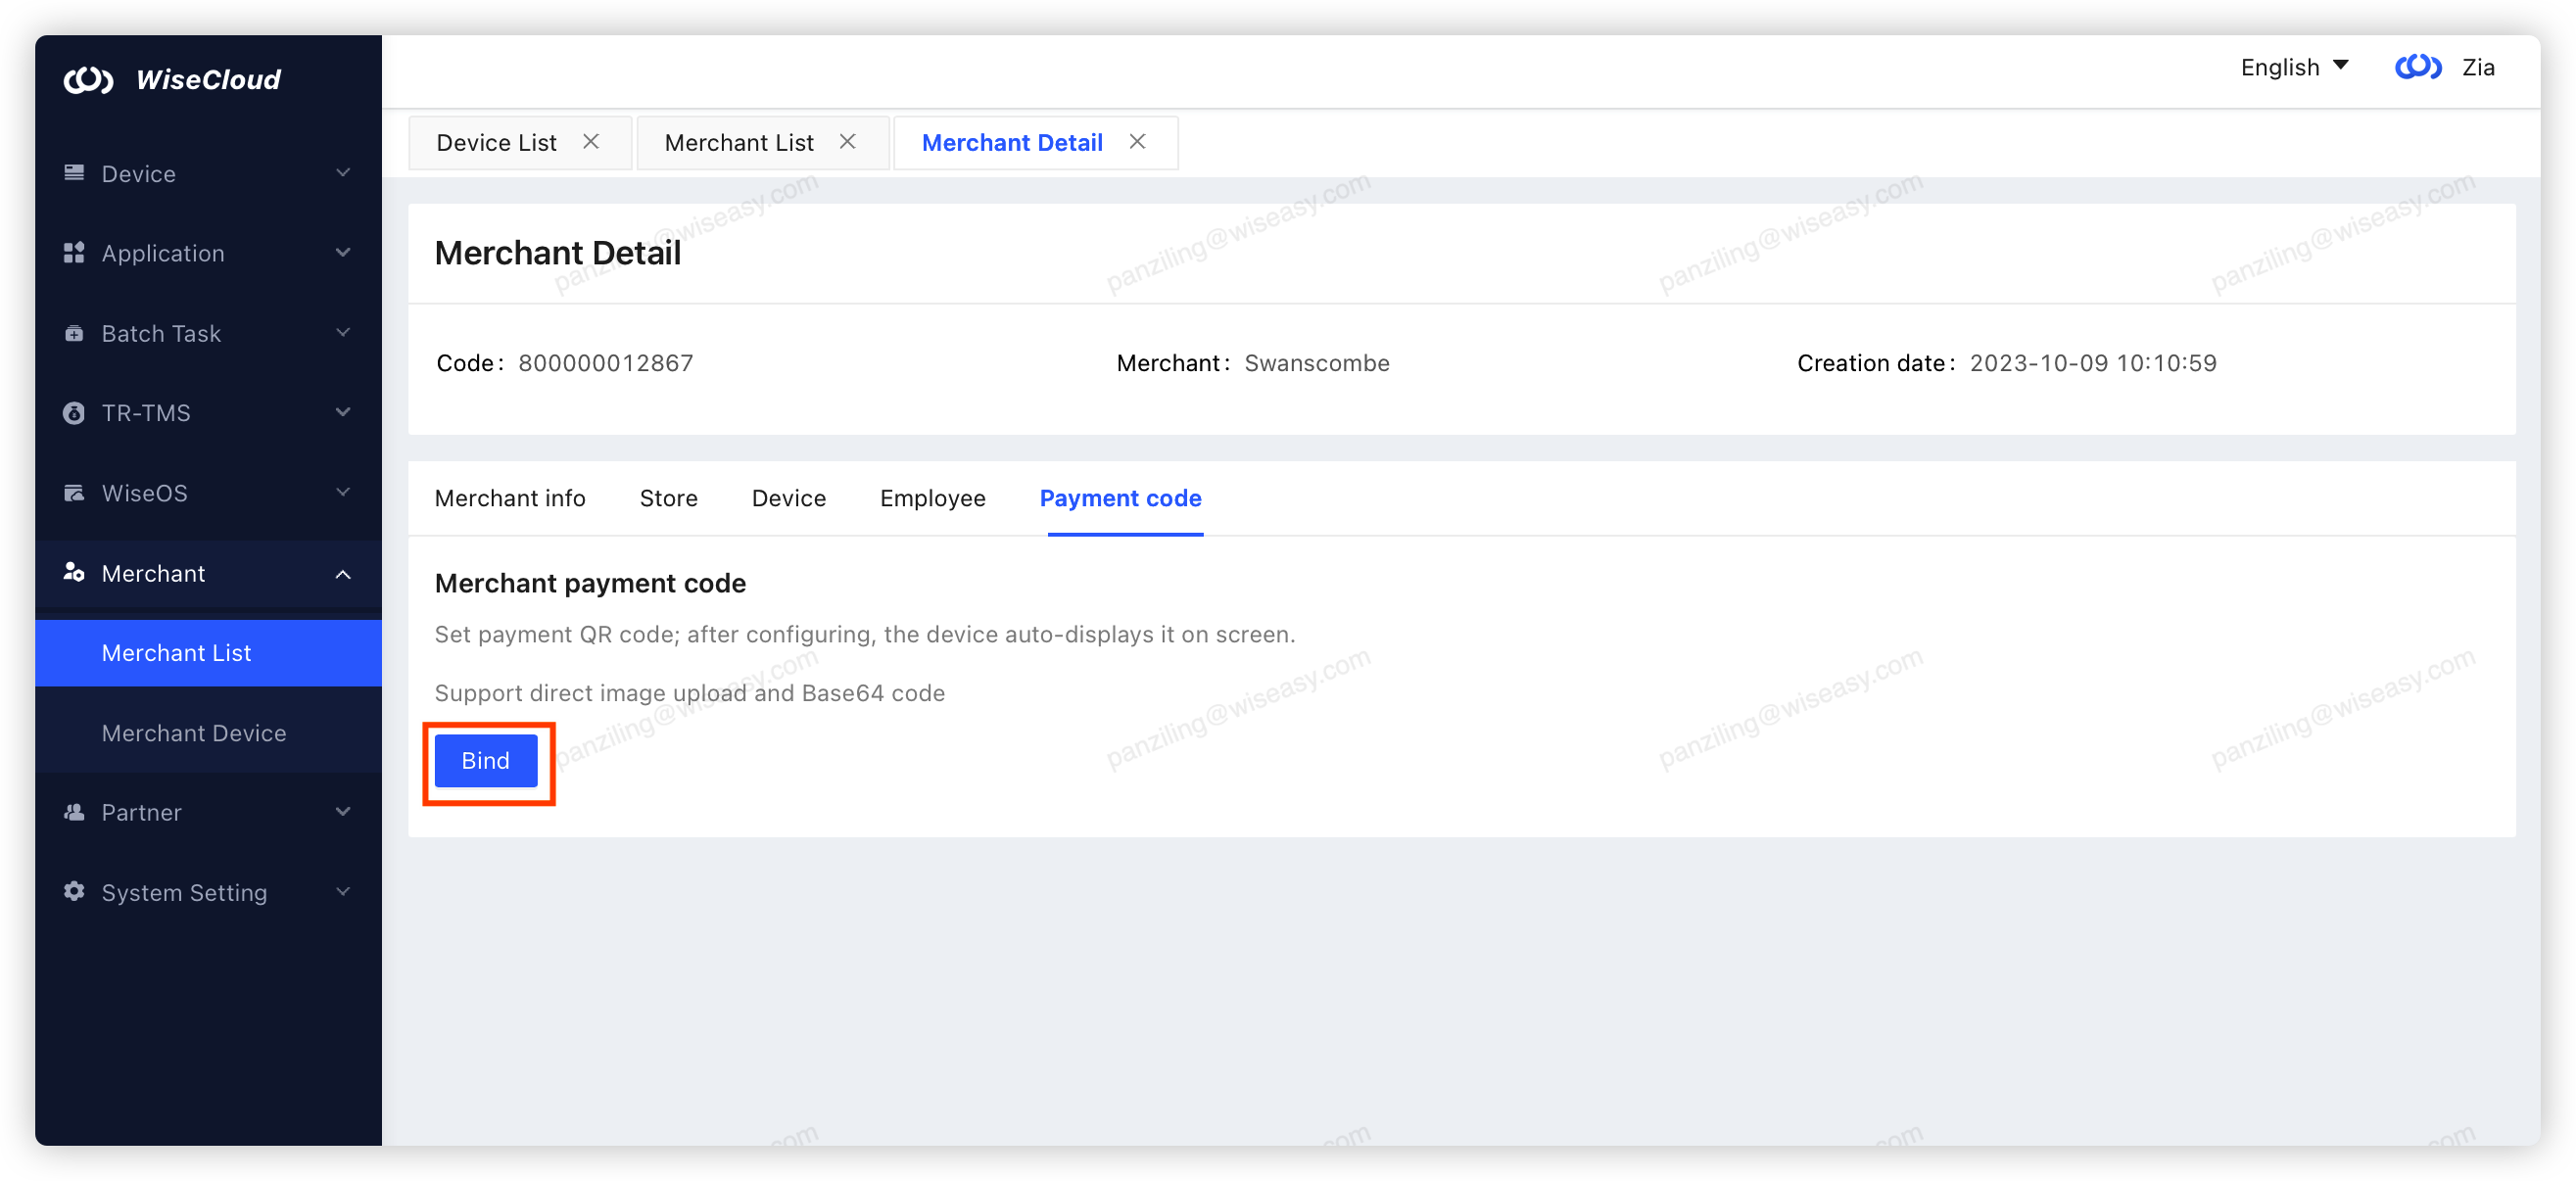
Task: Switch to the Merchant info tab
Action: pos(510,498)
